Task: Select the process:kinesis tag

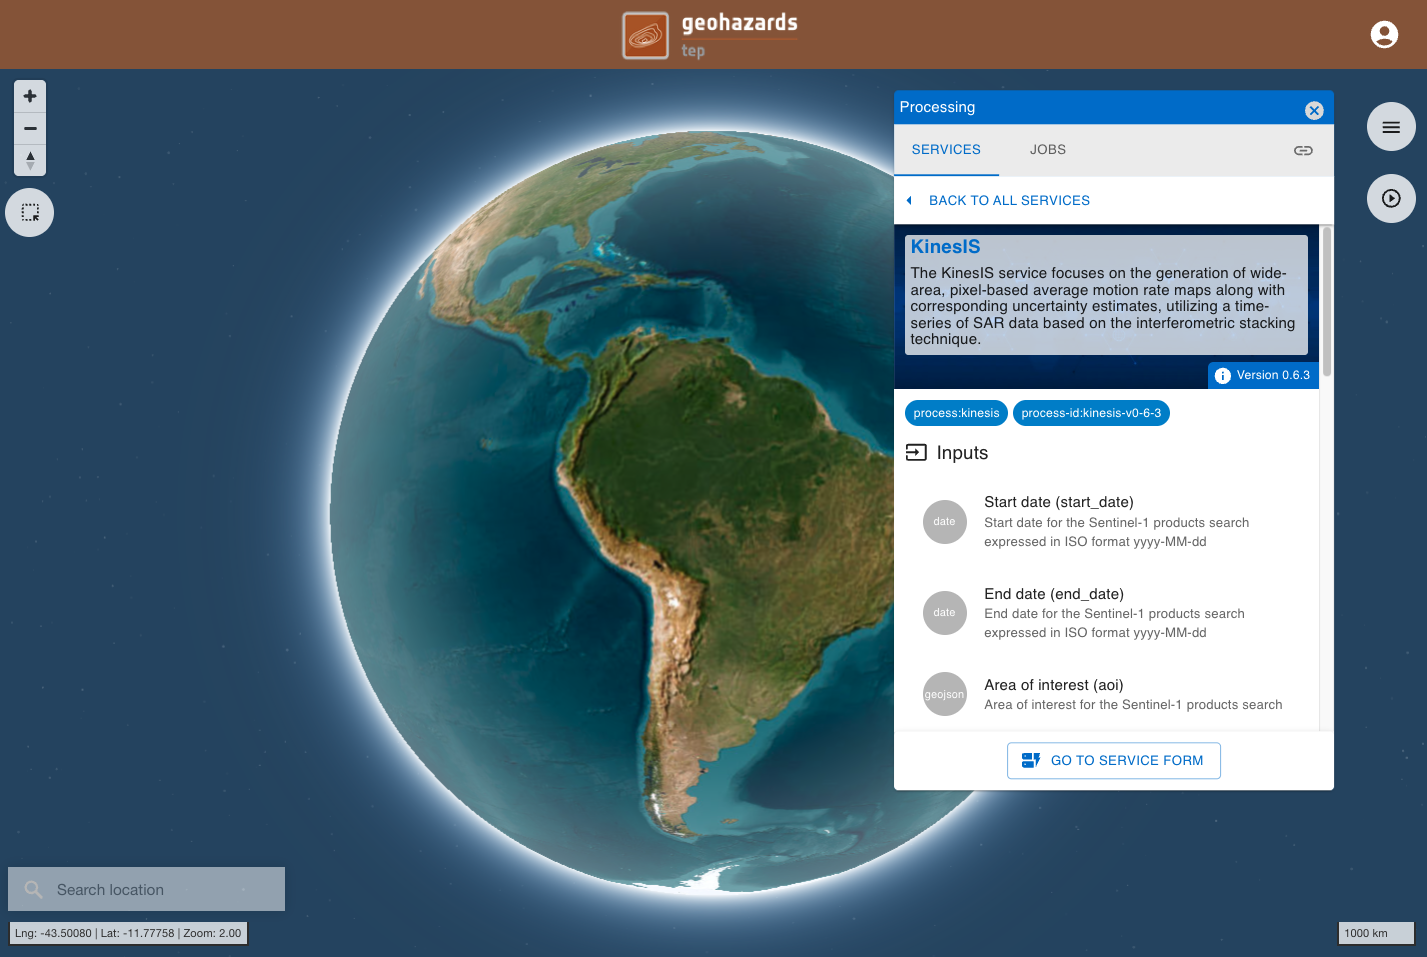Action: click(x=956, y=413)
